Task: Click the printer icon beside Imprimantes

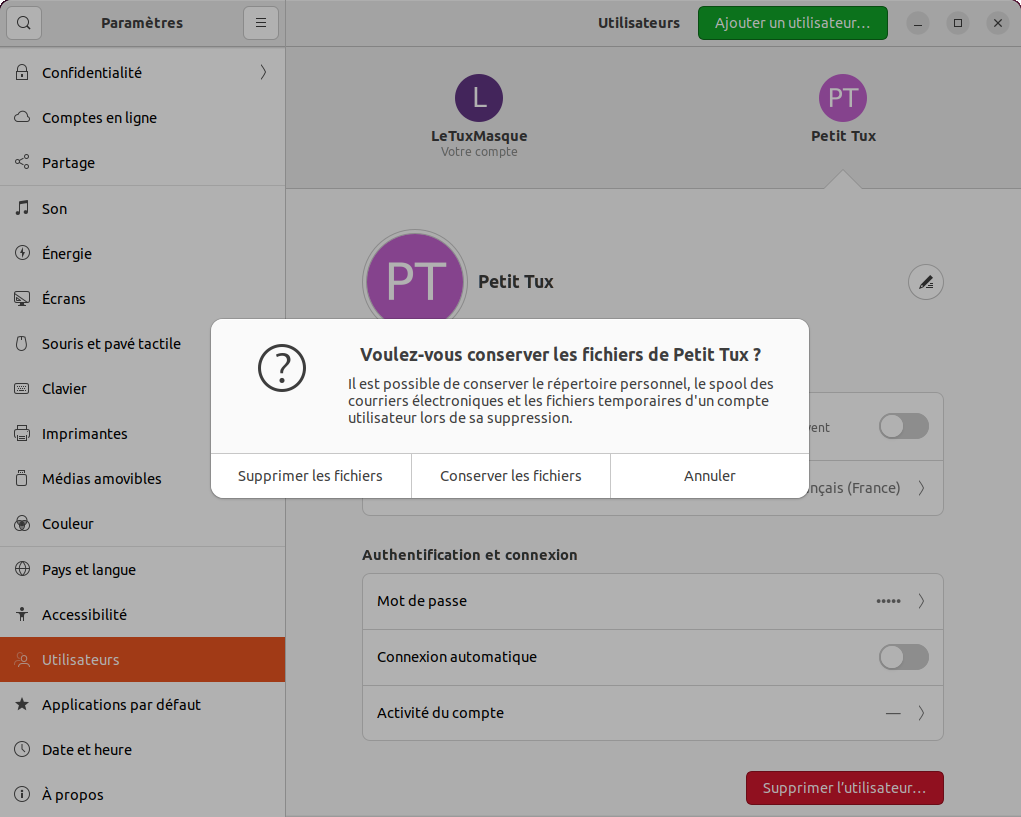Action: (x=22, y=434)
